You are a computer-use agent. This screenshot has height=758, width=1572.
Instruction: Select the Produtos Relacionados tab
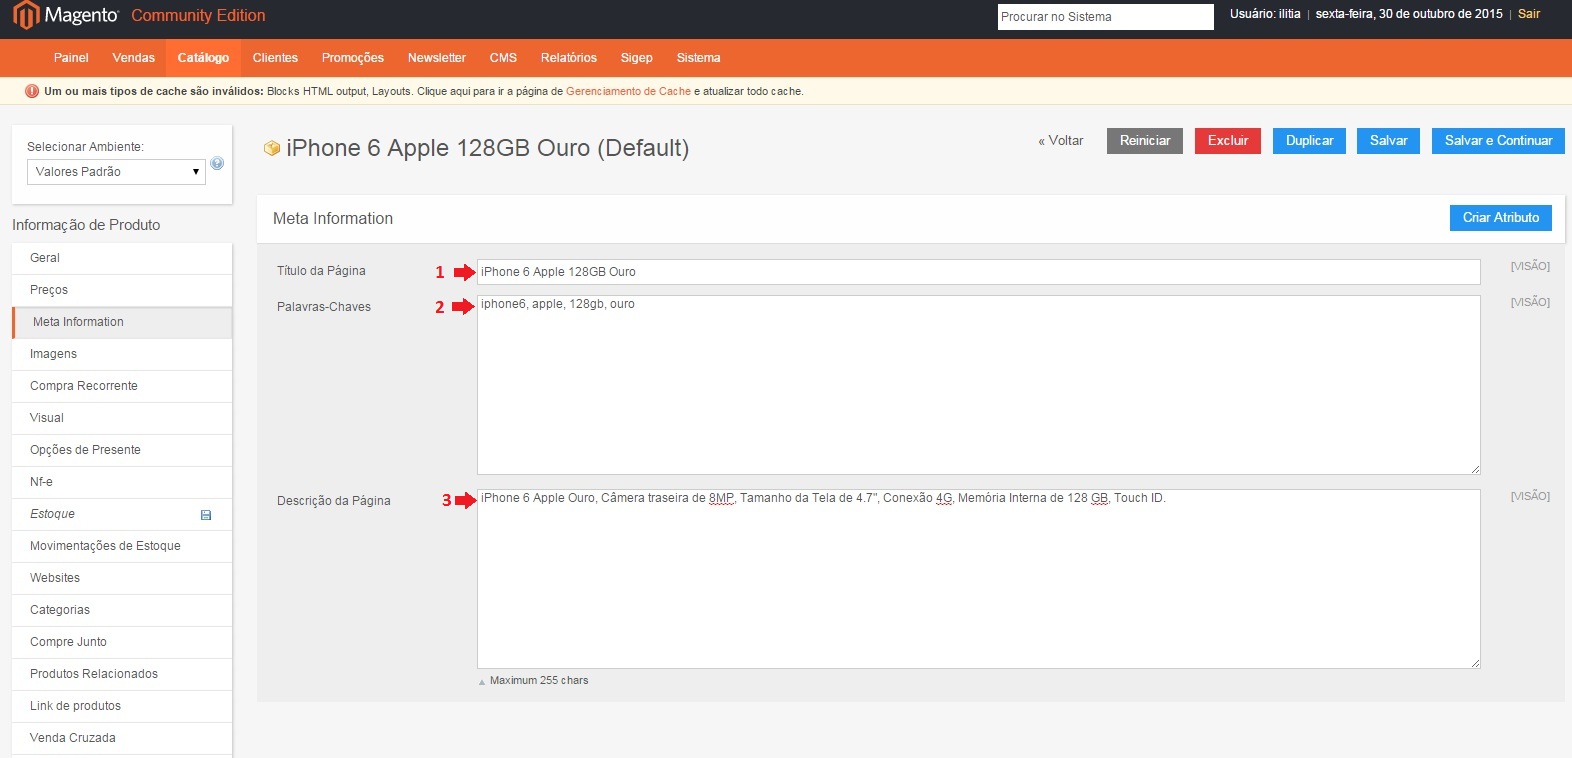coord(122,674)
